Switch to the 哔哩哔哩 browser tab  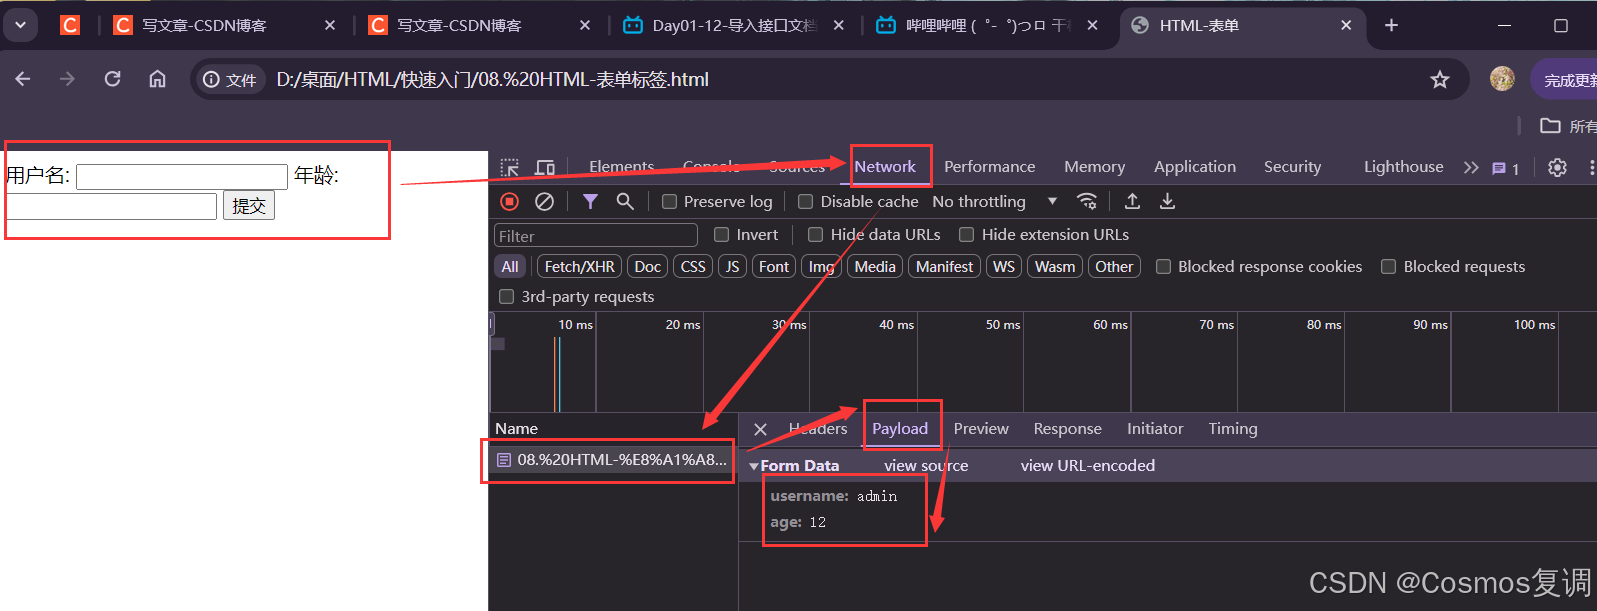pyautogui.click(x=988, y=25)
